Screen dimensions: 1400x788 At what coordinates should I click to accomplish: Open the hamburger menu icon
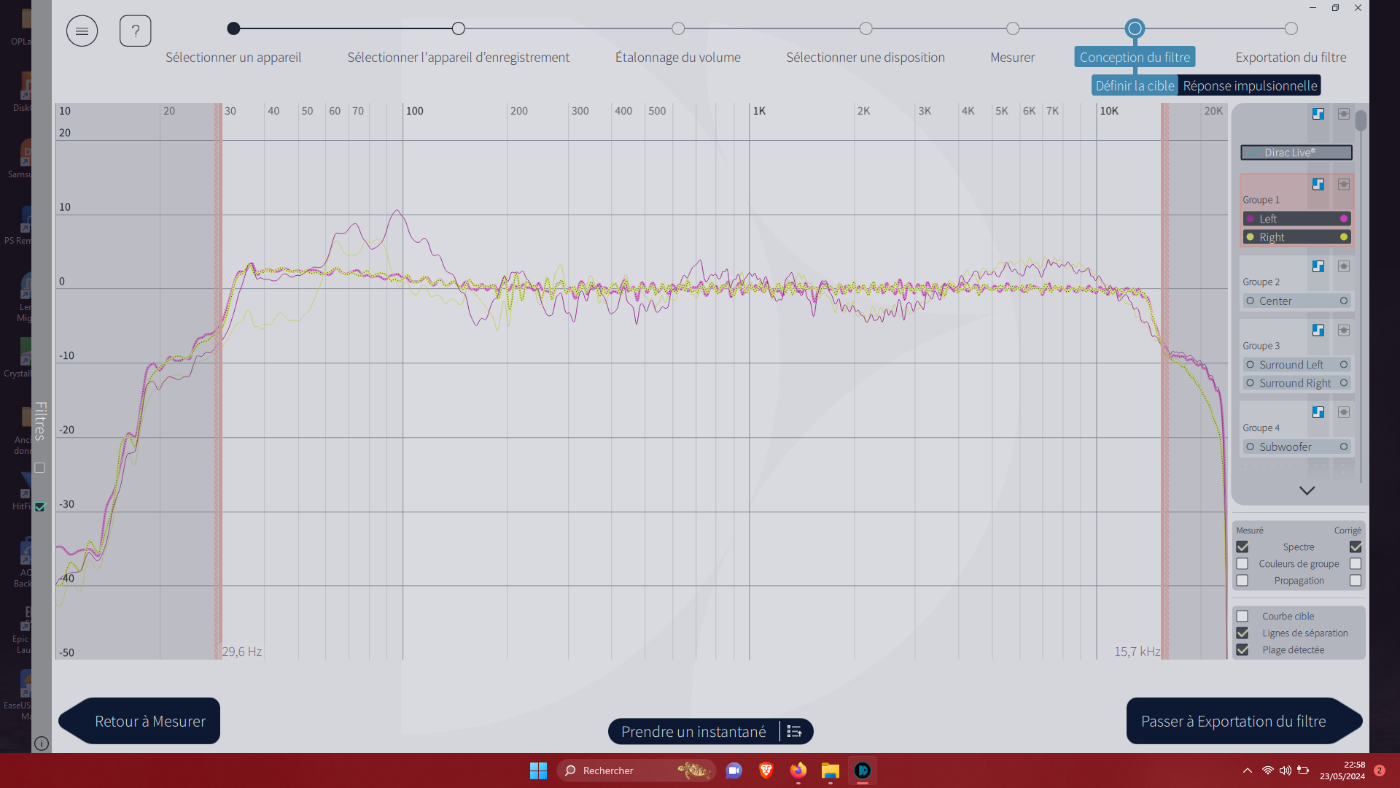[82, 31]
